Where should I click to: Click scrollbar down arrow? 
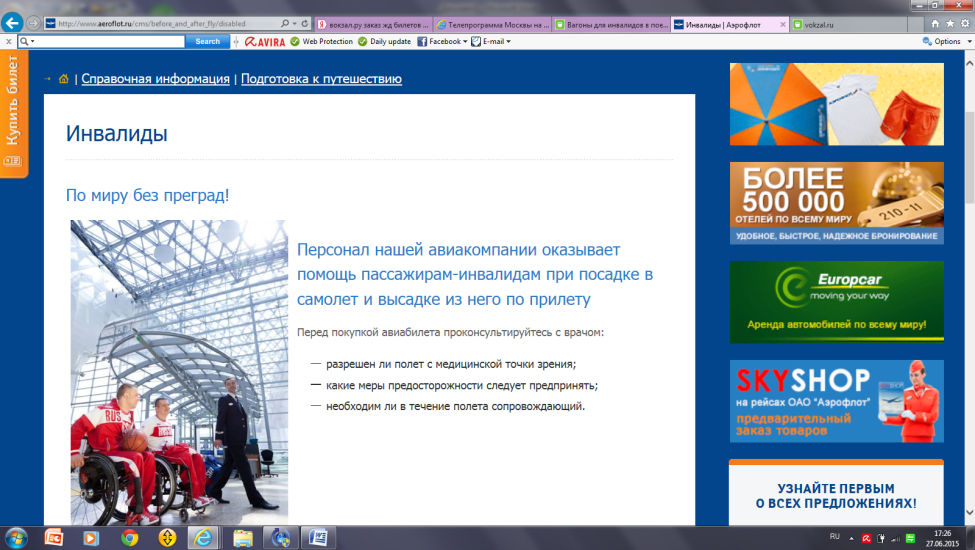pyautogui.click(x=969, y=513)
